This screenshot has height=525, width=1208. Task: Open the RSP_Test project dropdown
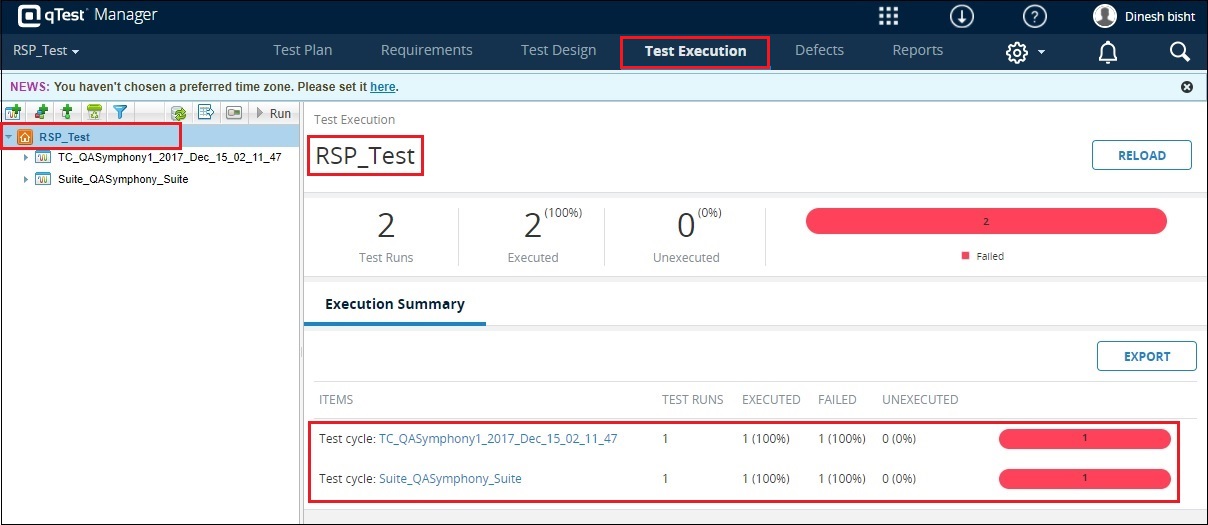[x=46, y=51]
